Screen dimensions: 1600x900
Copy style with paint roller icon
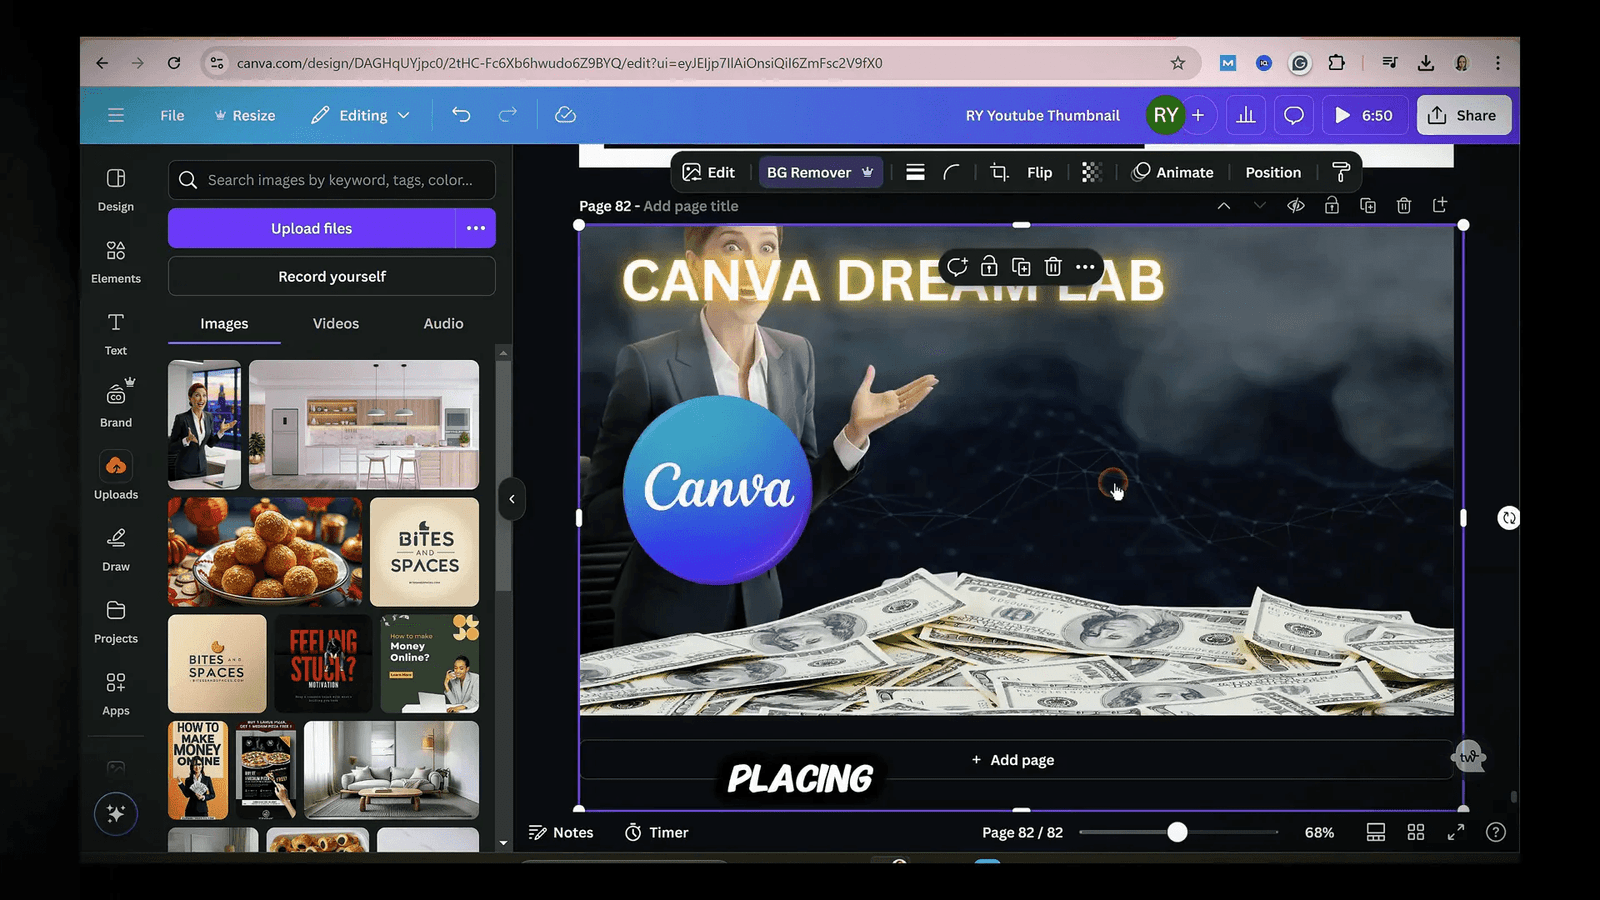click(x=1341, y=172)
